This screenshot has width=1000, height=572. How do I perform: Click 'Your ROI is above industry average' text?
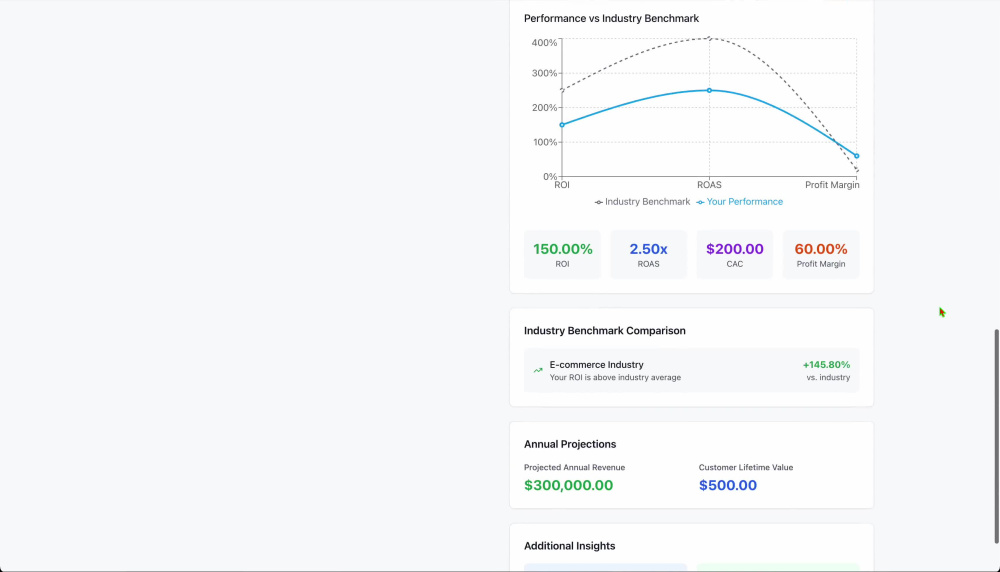(x=615, y=378)
